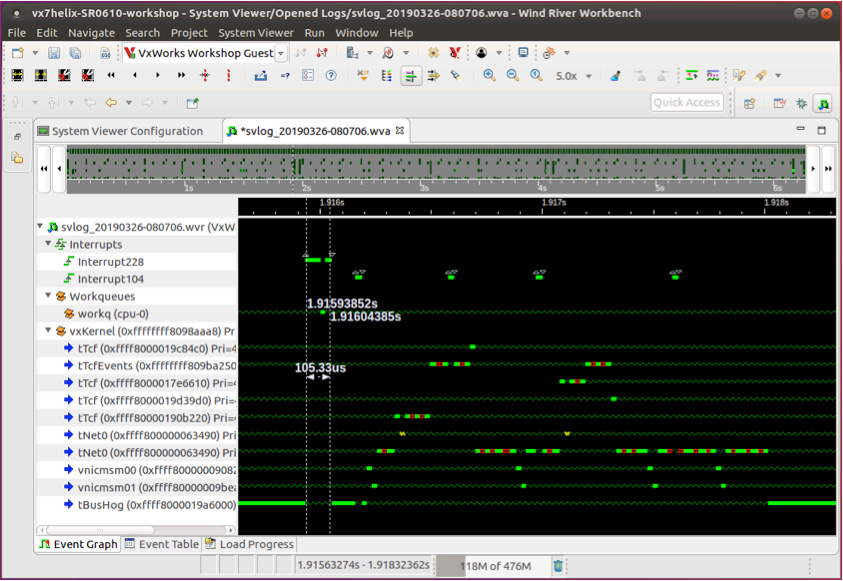Click the red dashed vertical marker icon
843x581 pixels.
tap(228, 75)
